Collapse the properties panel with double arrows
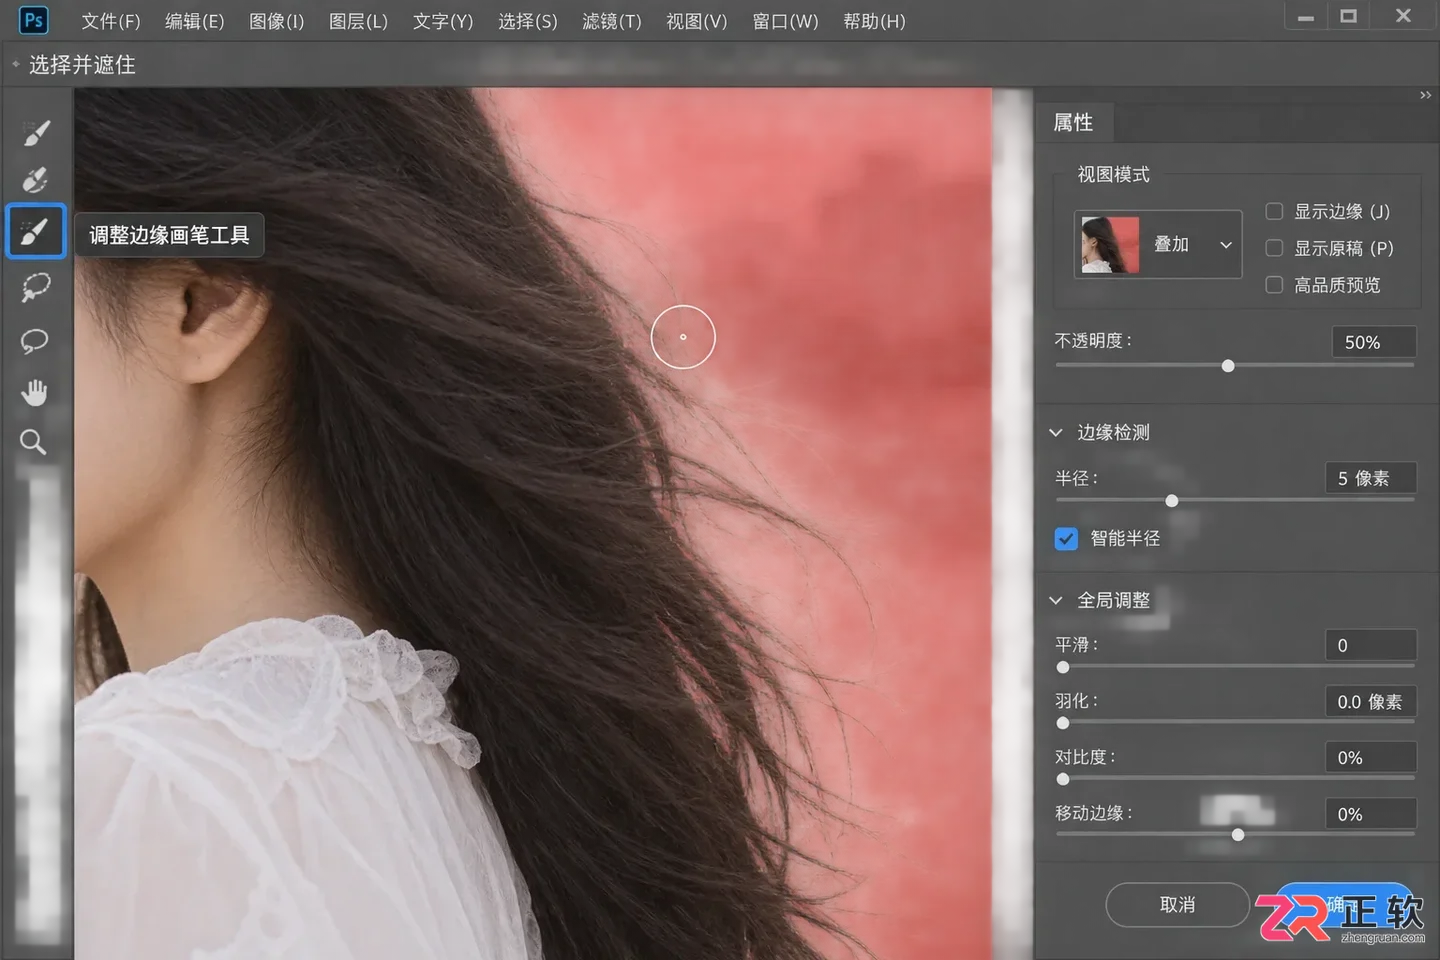 tap(1425, 95)
